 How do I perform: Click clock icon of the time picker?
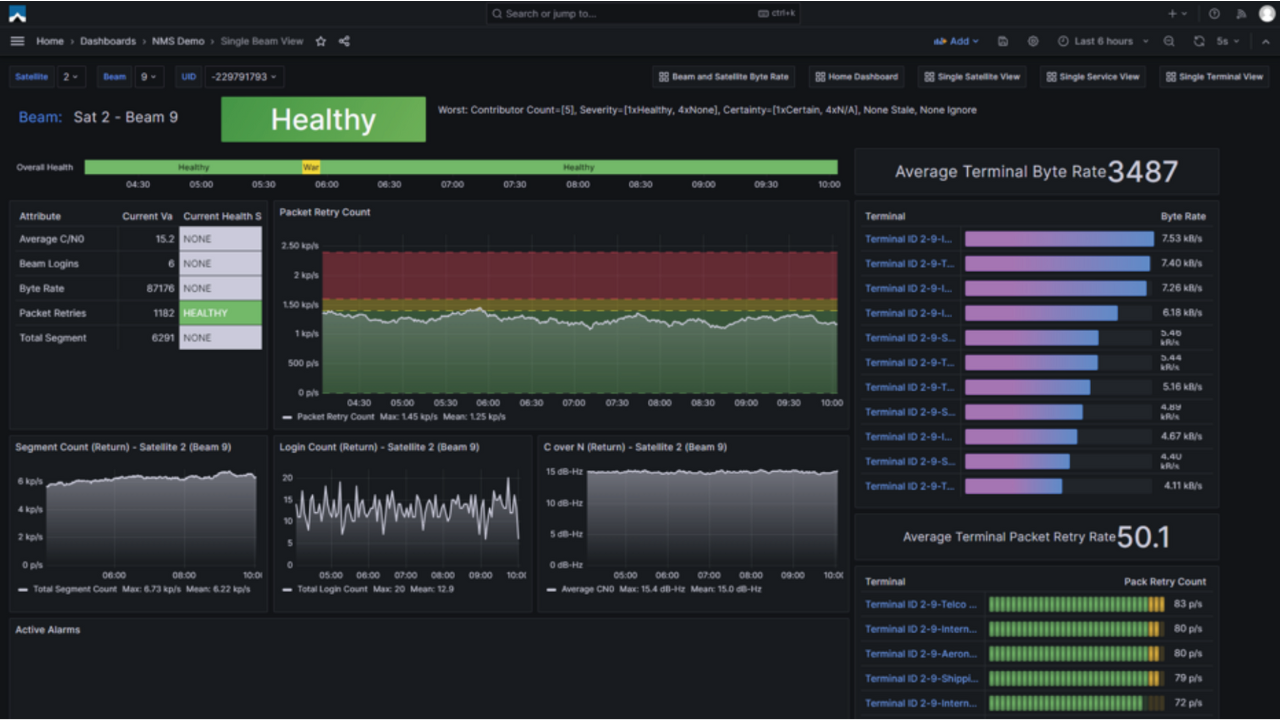point(1063,41)
